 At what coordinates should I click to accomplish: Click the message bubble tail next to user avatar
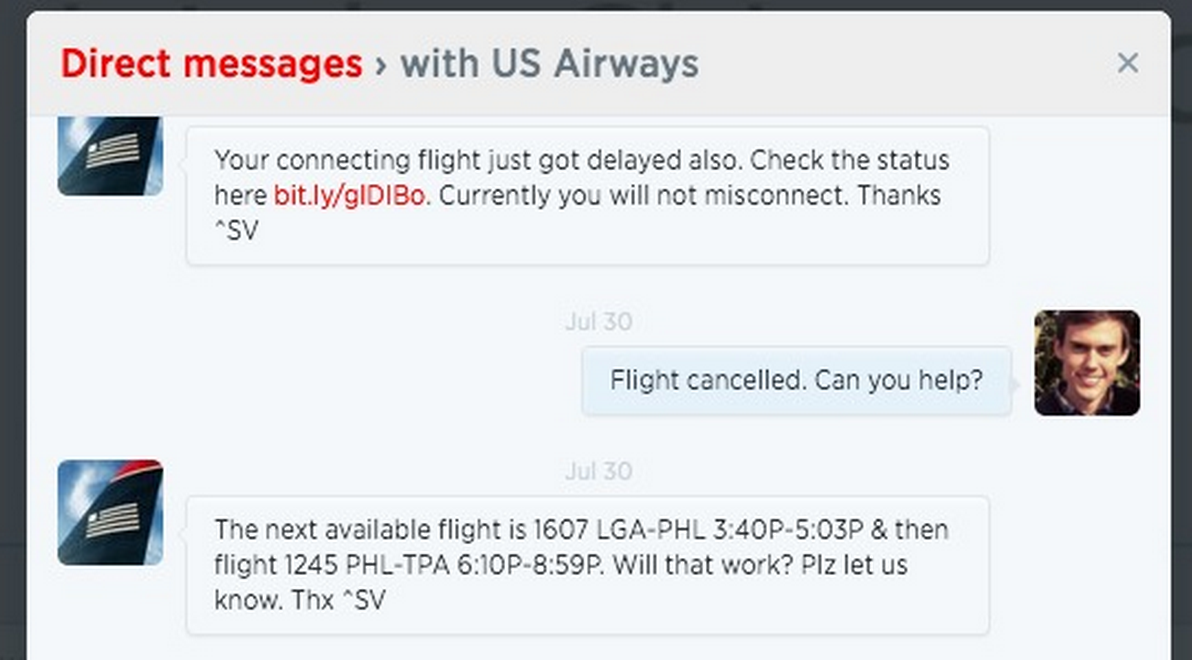click(1015, 382)
